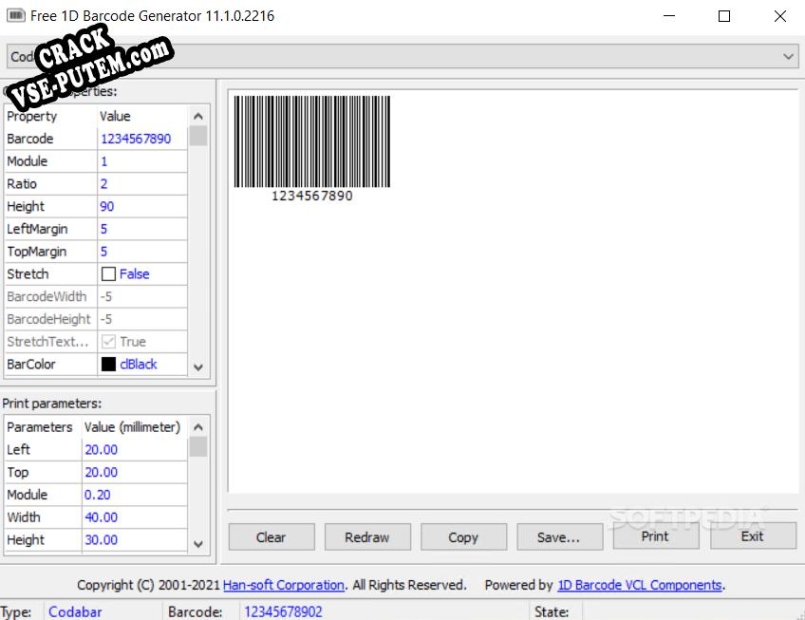Close the Barcode Generator window
805x620 pixels.
click(780, 16)
